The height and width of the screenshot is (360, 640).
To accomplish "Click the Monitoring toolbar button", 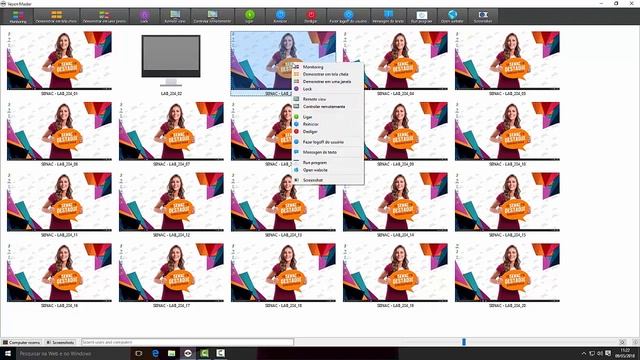I will click(18, 16).
